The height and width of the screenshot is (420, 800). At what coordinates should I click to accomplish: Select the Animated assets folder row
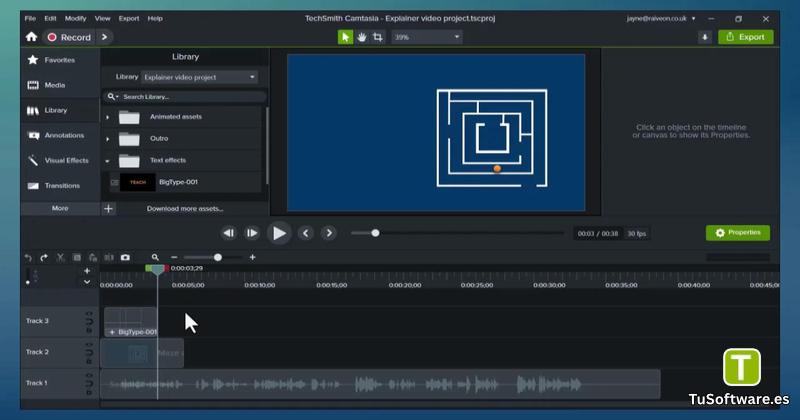tap(182, 117)
